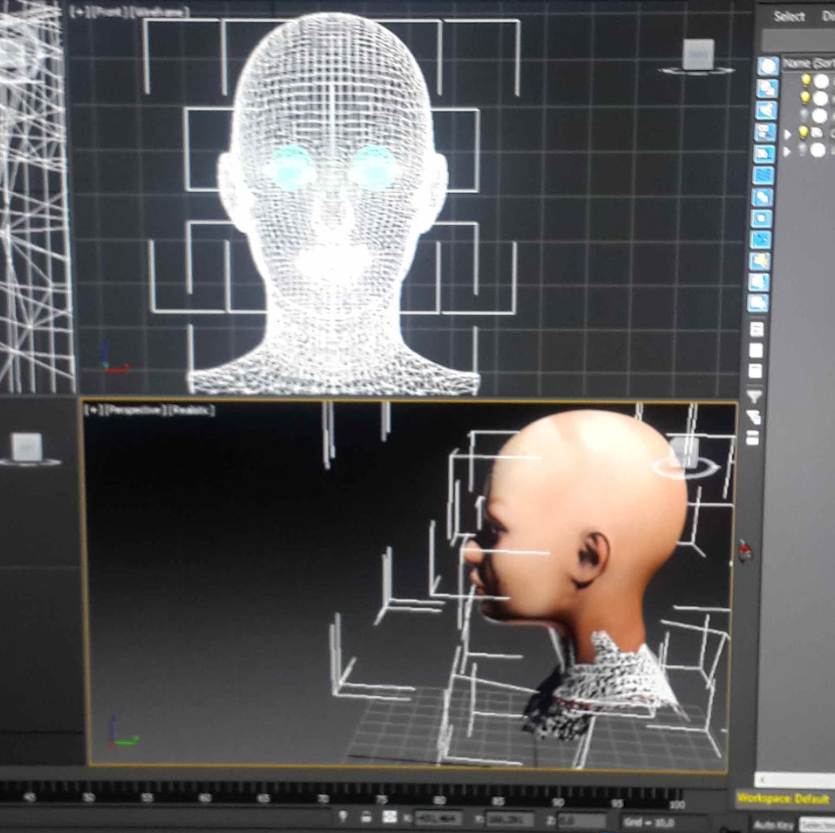This screenshot has height=833, width=835.
Task: Click the Auto Key button
Action: 774,824
